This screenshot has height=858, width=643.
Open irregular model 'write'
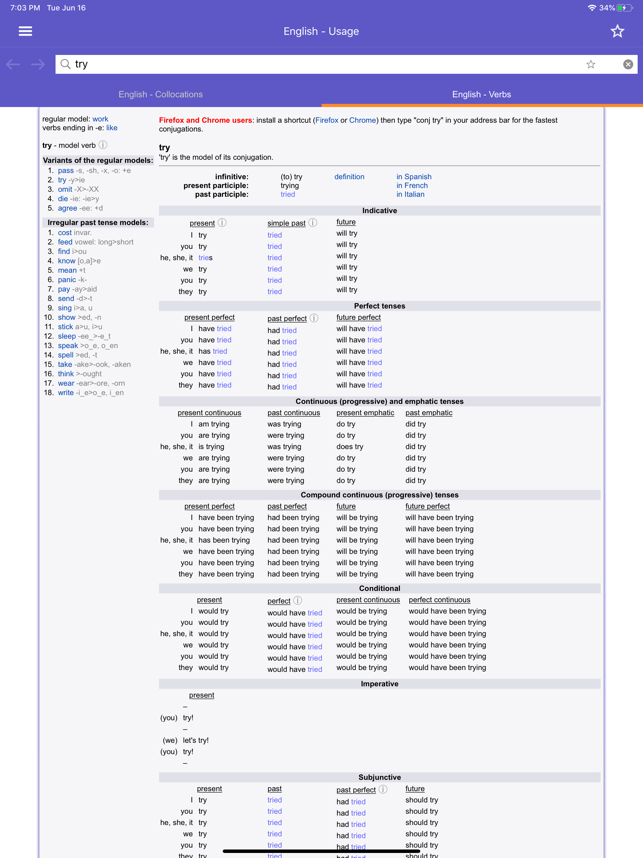(x=66, y=392)
